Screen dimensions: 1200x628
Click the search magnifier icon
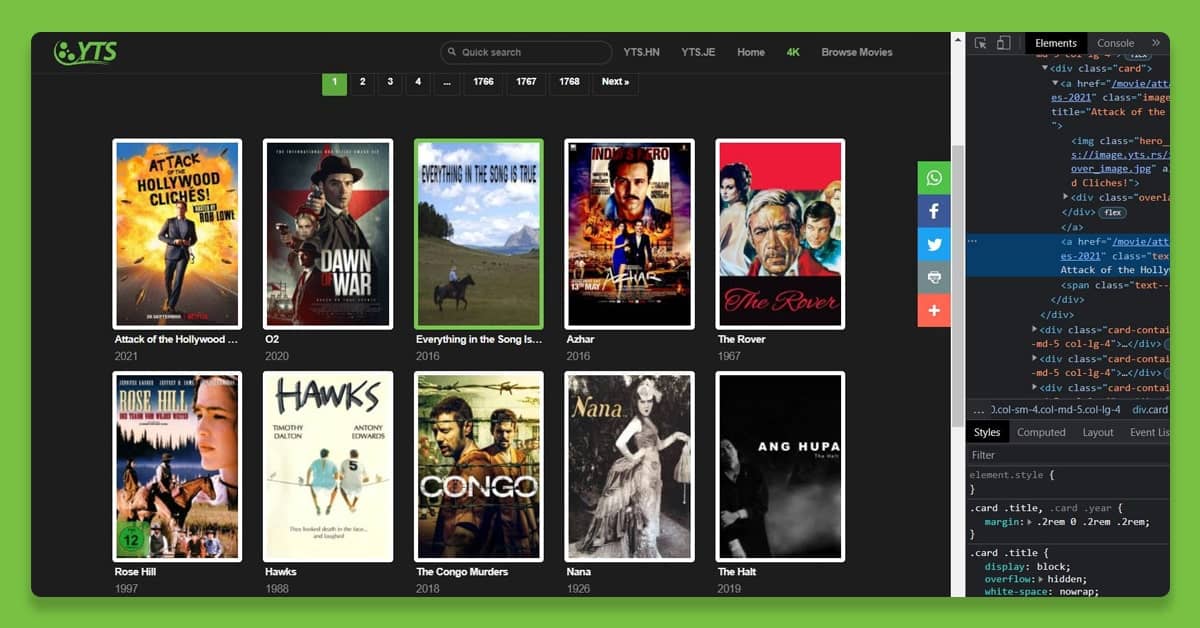pos(452,52)
